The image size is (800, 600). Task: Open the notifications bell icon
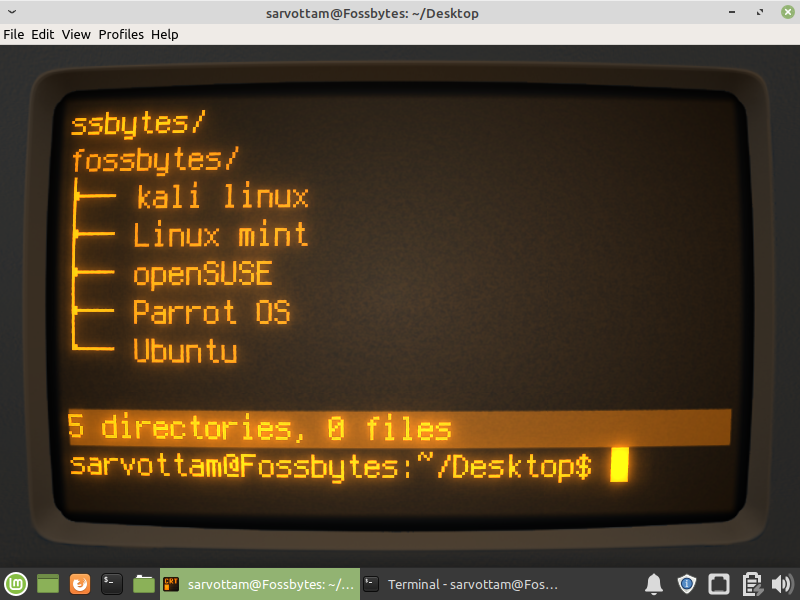click(x=654, y=584)
